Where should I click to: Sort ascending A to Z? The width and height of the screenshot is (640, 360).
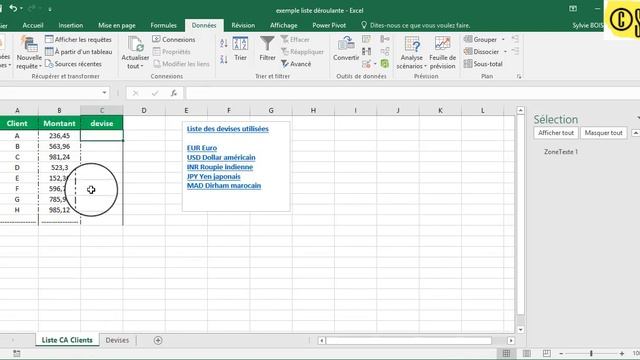224,43
